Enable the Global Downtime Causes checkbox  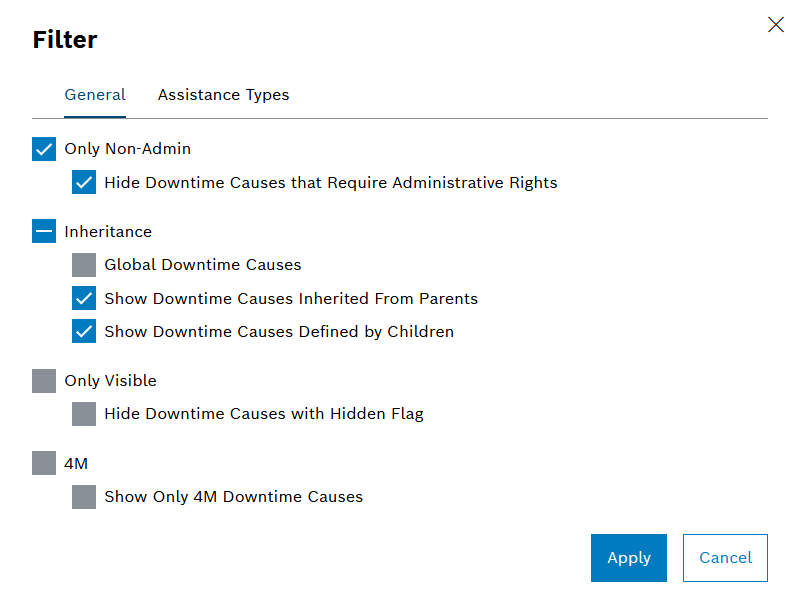[x=84, y=265]
